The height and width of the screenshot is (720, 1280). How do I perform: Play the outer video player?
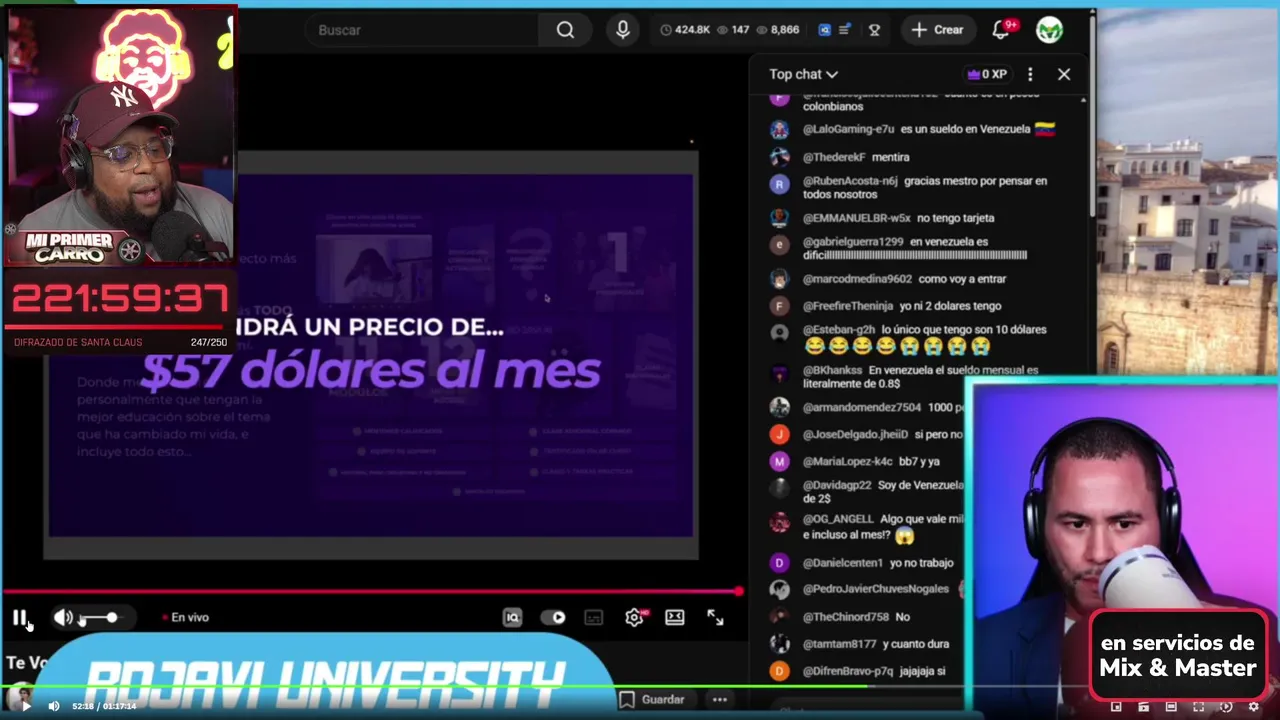[26, 706]
